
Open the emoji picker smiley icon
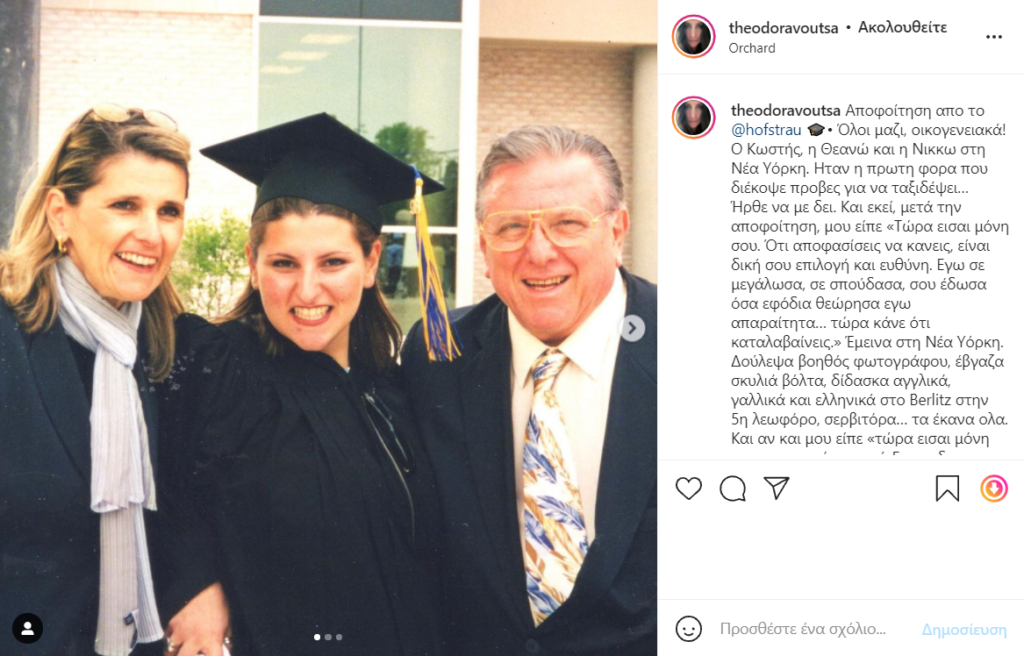[688, 629]
